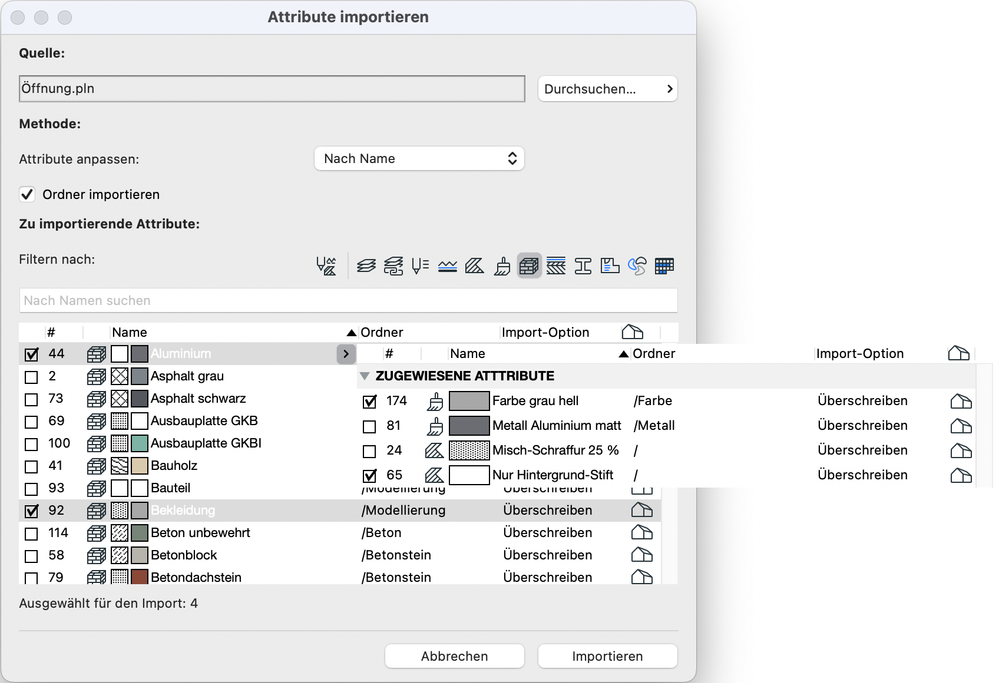Filter by pen sets icon
999x683 pixels.
click(x=420, y=266)
